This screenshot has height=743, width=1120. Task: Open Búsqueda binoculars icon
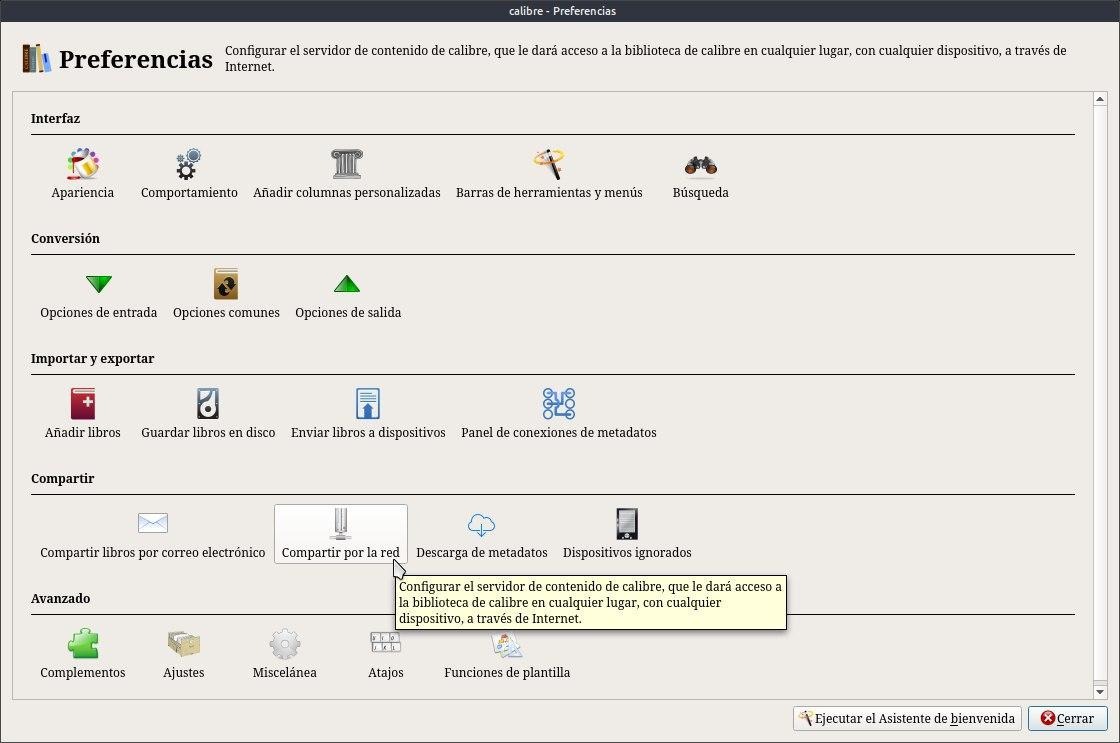click(700, 165)
